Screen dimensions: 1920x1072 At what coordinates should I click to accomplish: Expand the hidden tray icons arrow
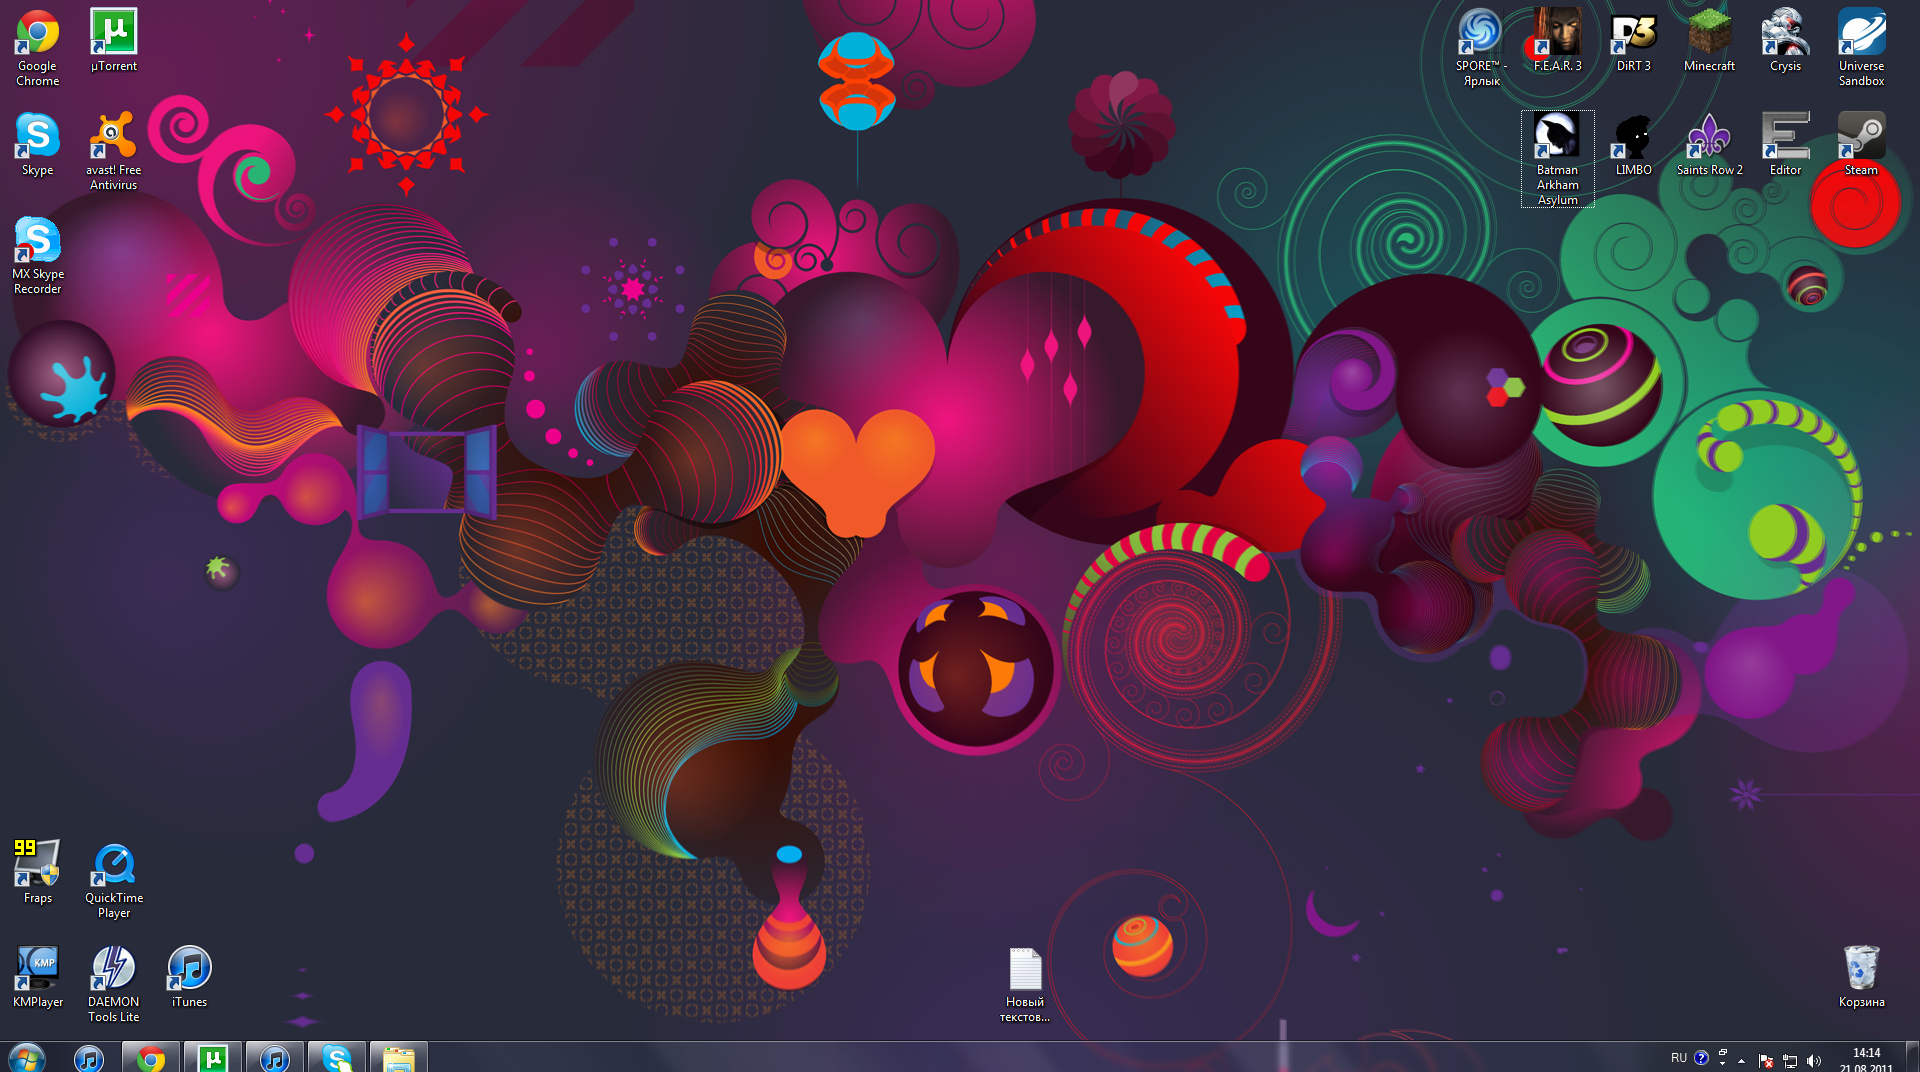click(1741, 1060)
